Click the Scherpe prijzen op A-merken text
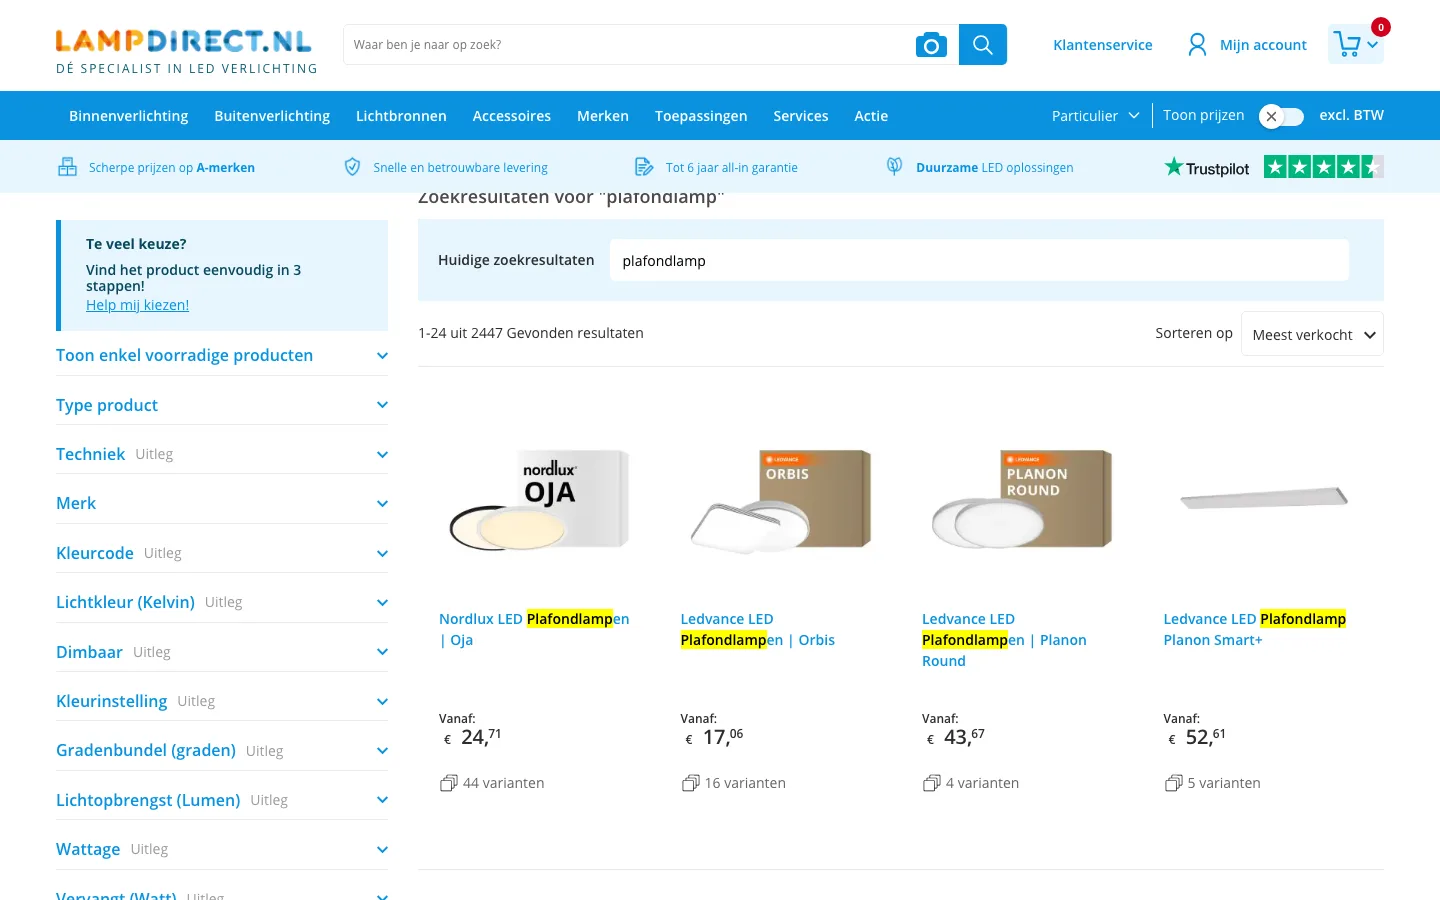The width and height of the screenshot is (1440, 900). 172,168
